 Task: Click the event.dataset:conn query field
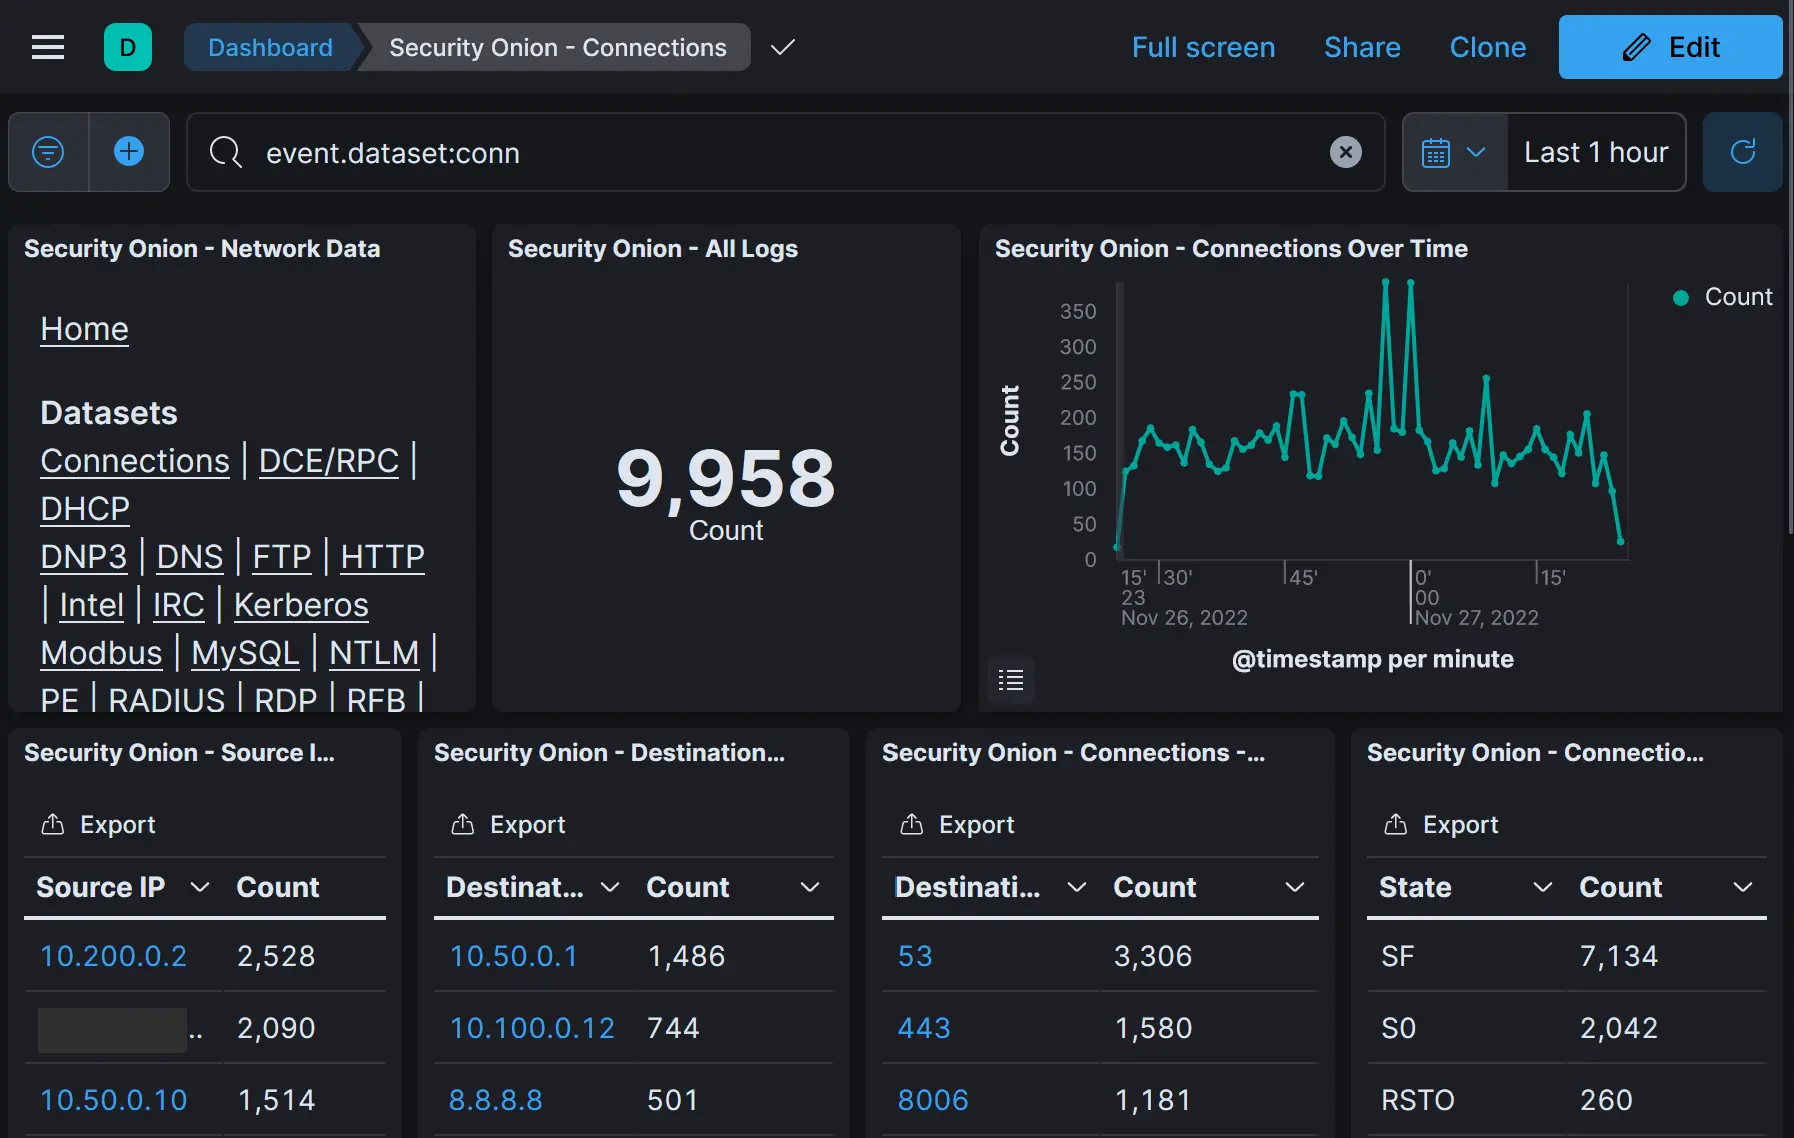(785, 152)
